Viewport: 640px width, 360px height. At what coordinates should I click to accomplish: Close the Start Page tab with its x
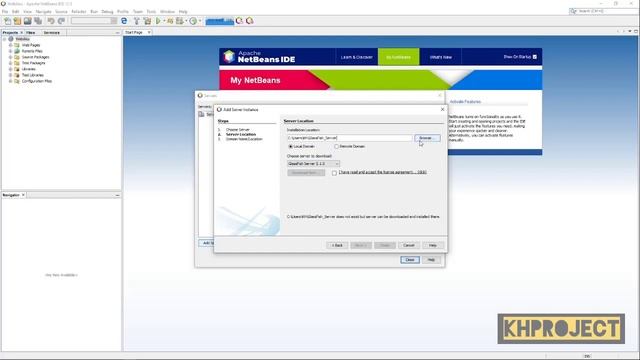[x=149, y=32]
